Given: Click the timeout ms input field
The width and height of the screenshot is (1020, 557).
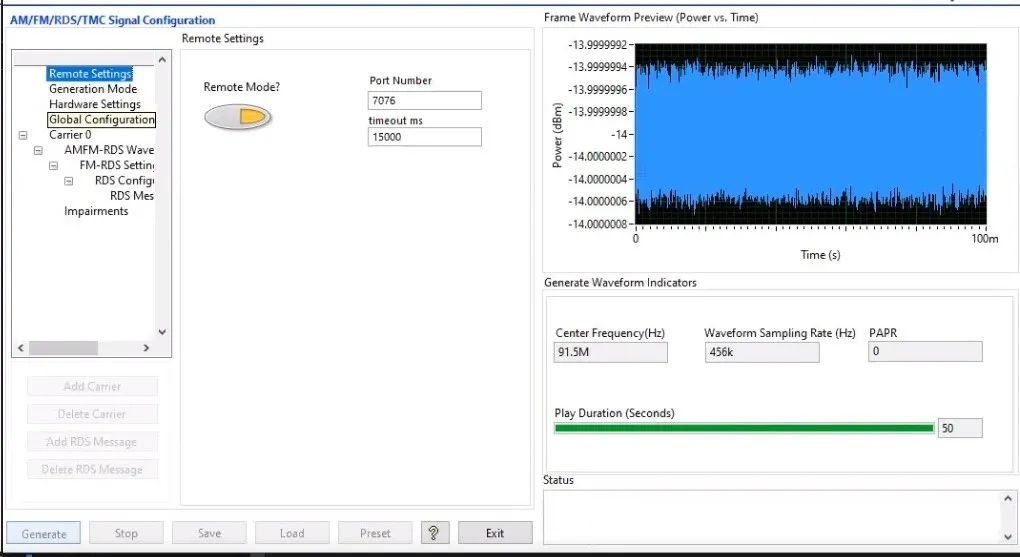Looking at the screenshot, I should [x=425, y=137].
